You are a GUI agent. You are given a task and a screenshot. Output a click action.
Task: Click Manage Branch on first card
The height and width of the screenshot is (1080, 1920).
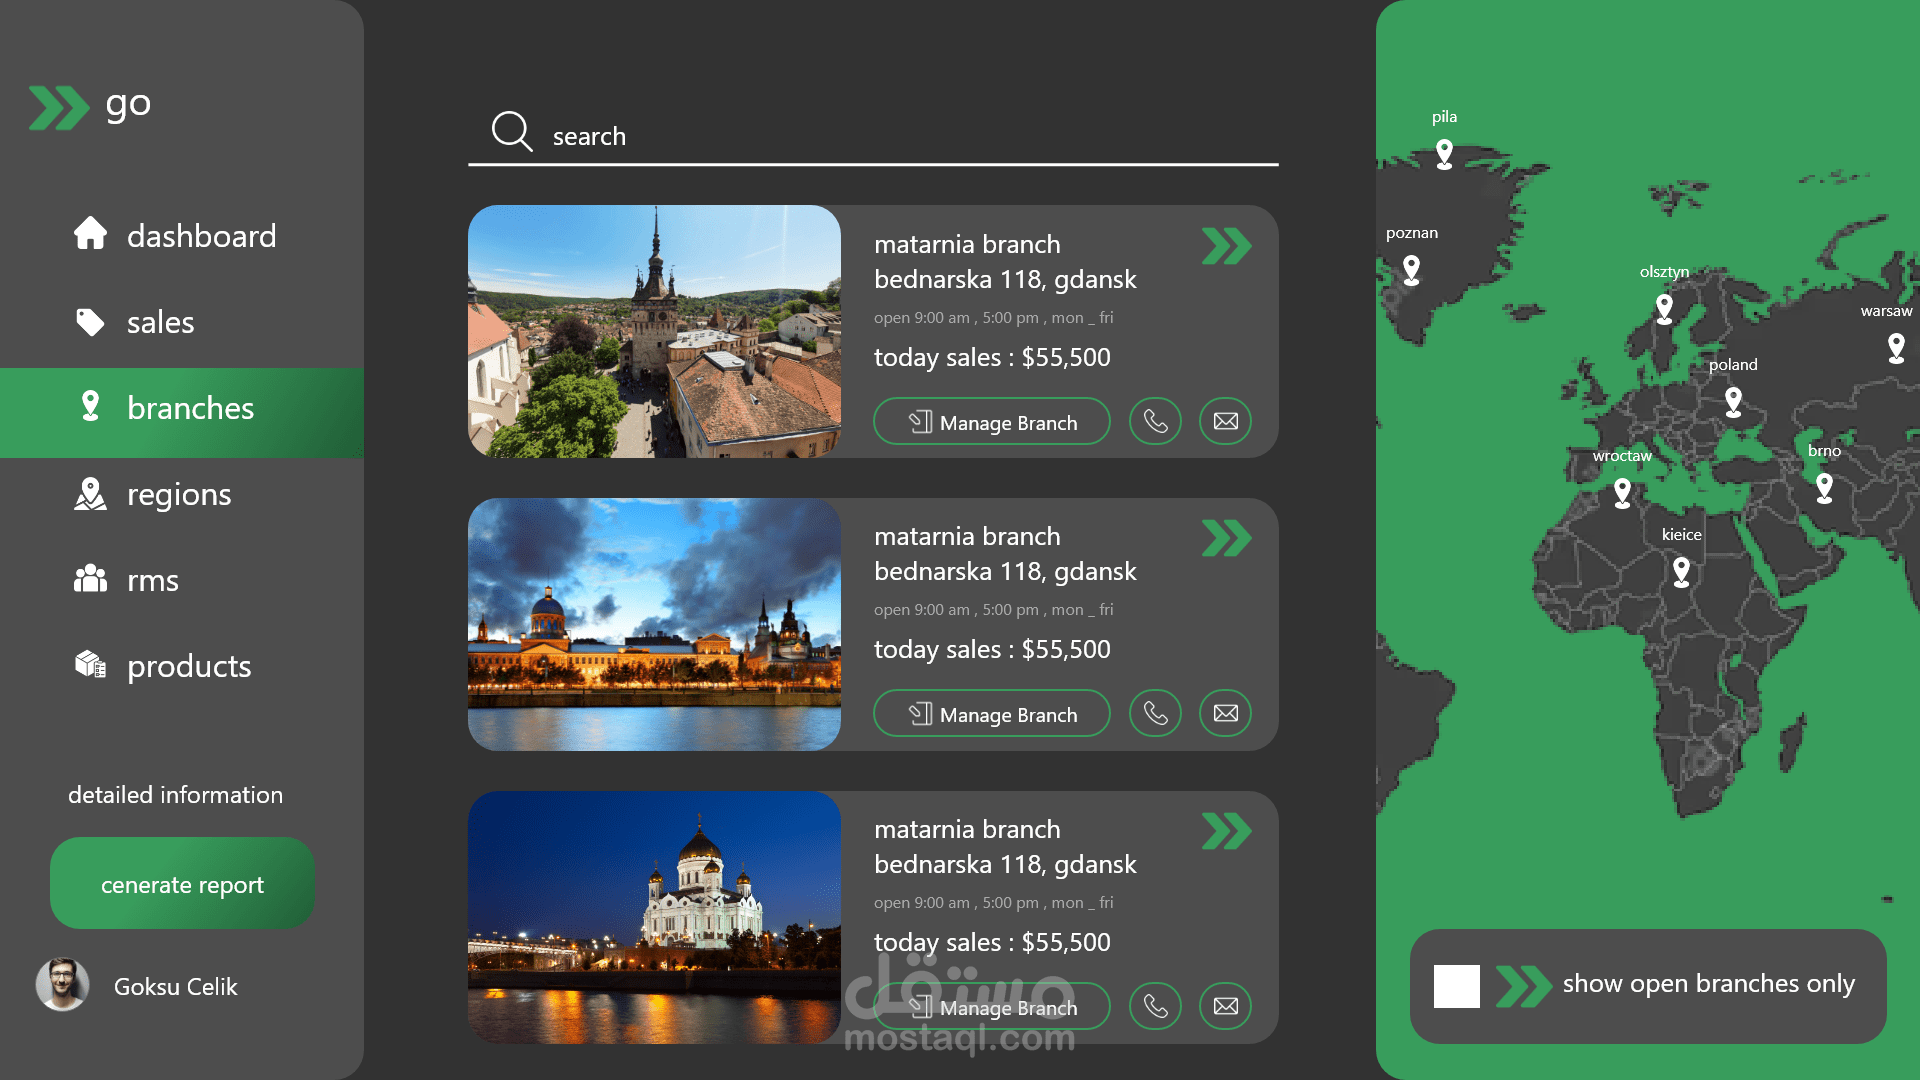(991, 422)
